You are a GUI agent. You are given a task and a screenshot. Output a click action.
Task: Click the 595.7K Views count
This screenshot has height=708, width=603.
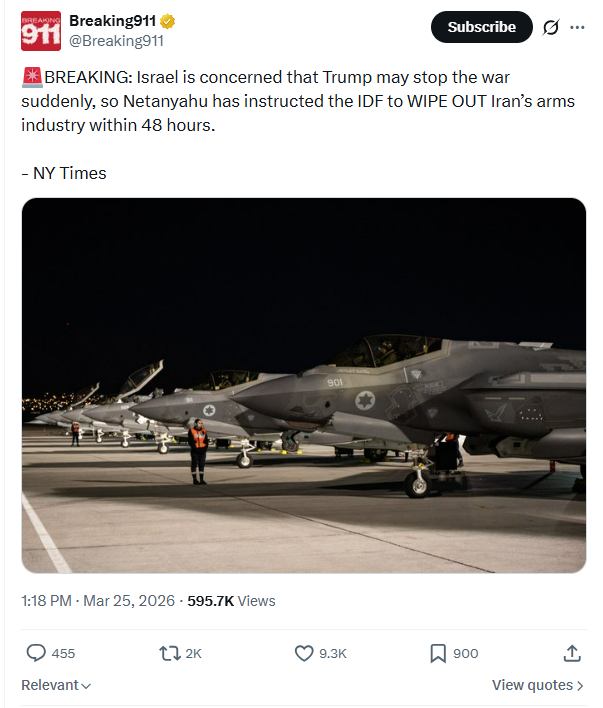[x=231, y=601]
